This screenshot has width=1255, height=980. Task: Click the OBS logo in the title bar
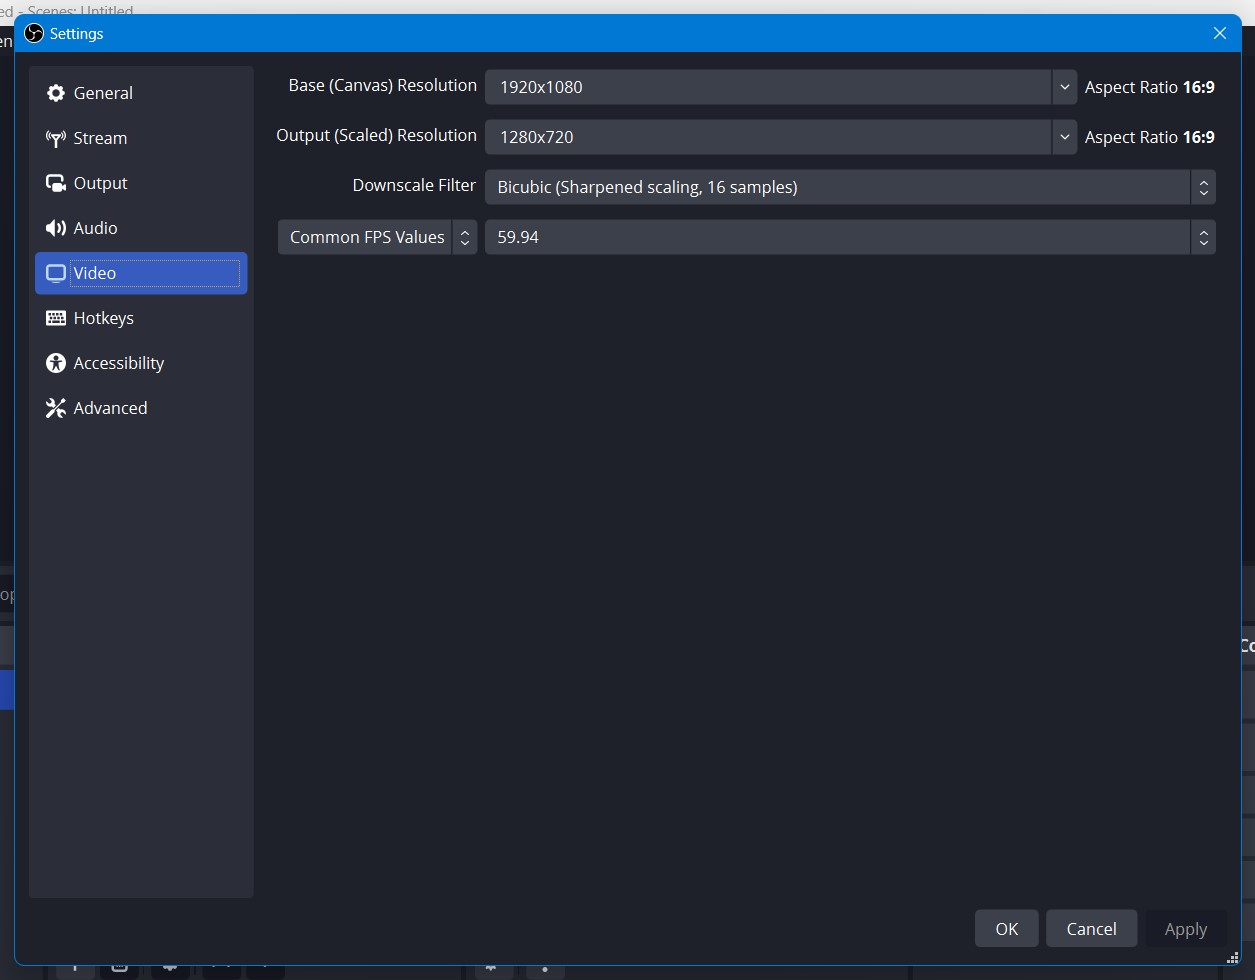33,33
